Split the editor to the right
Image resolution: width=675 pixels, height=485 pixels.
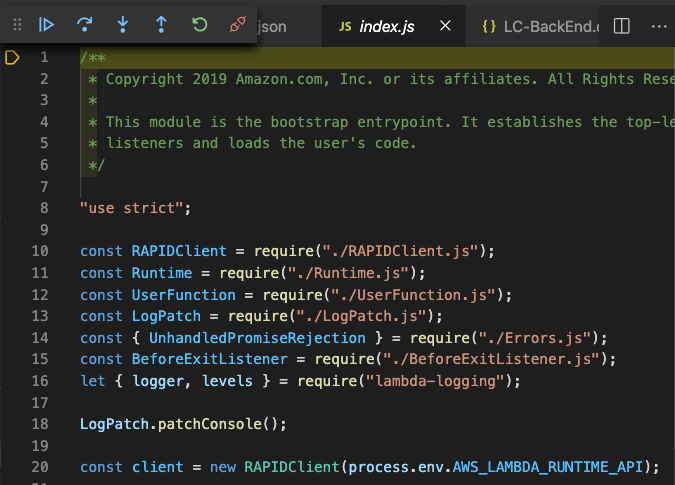point(622,26)
